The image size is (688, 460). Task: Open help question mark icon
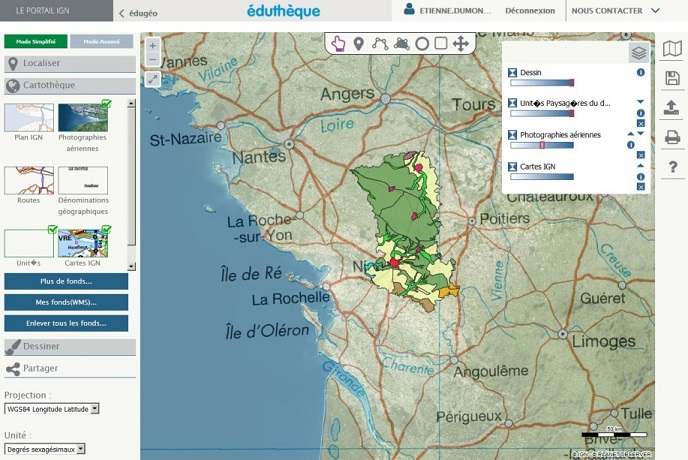(x=673, y=167)
